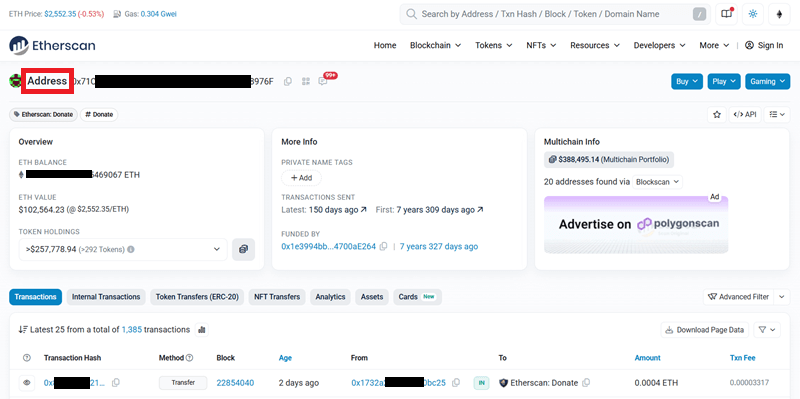800x399 pixels.
Task: Click the Etherscan: Donate tag
Action: point(43,115)
